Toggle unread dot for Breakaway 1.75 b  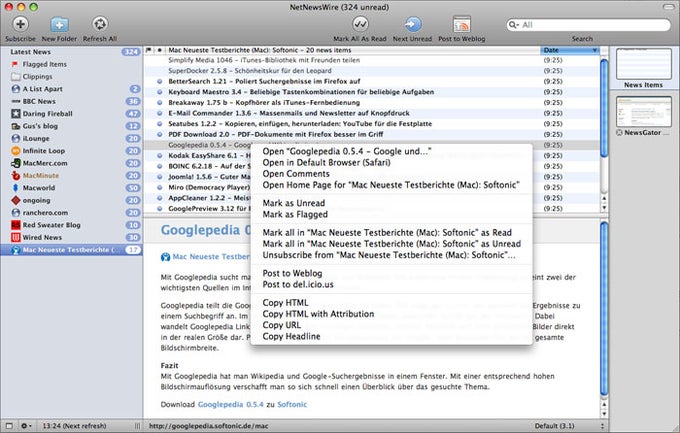(x=160, y=102)
